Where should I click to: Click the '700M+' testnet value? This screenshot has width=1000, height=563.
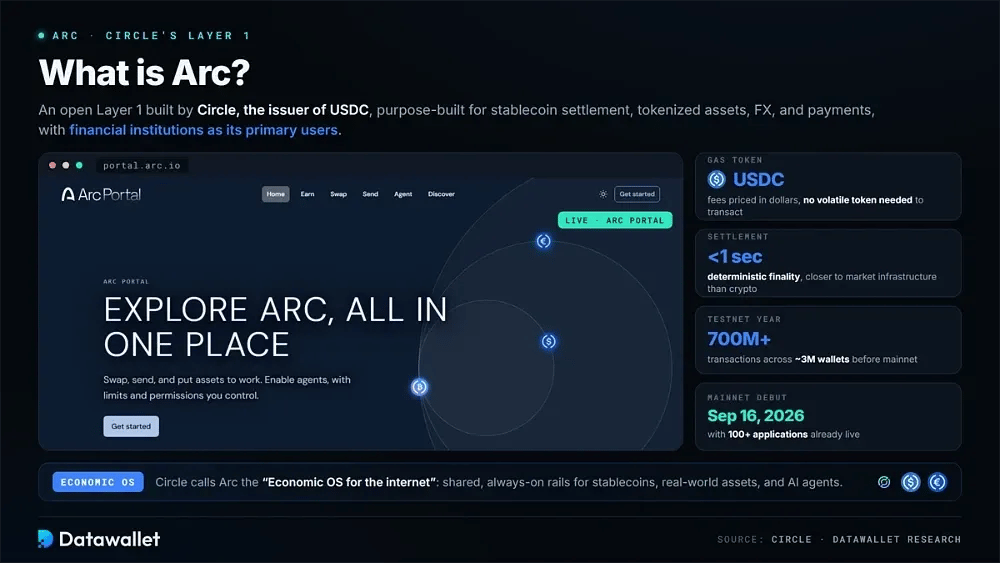[x=739, y=339]
